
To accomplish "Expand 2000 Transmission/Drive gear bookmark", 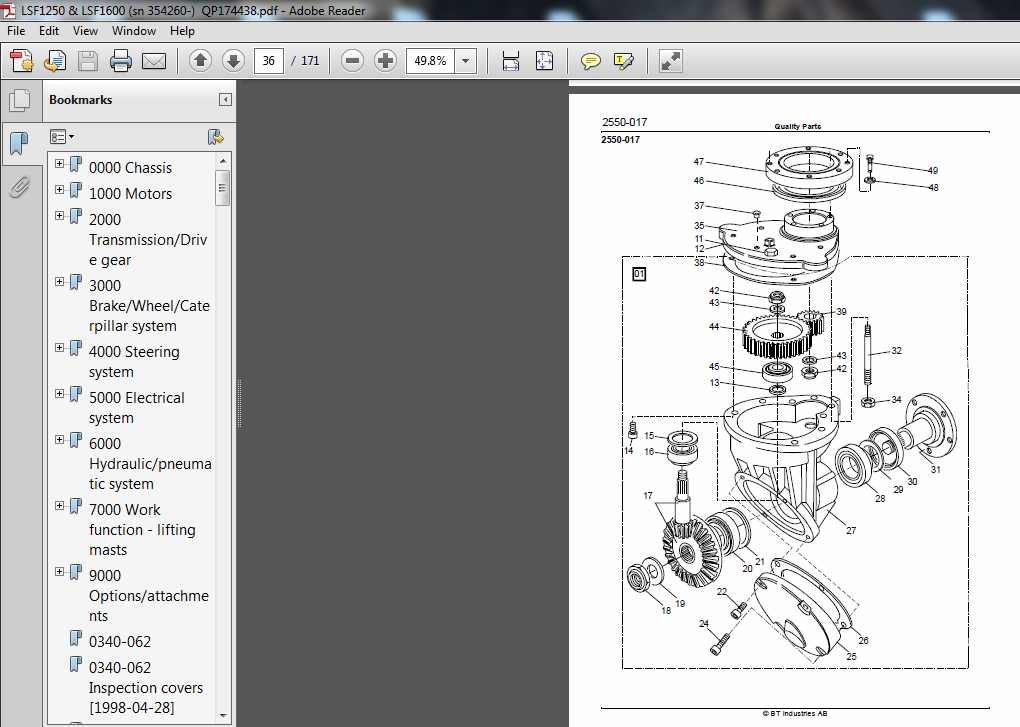I will pyautogui.click(x=59, y=215).
